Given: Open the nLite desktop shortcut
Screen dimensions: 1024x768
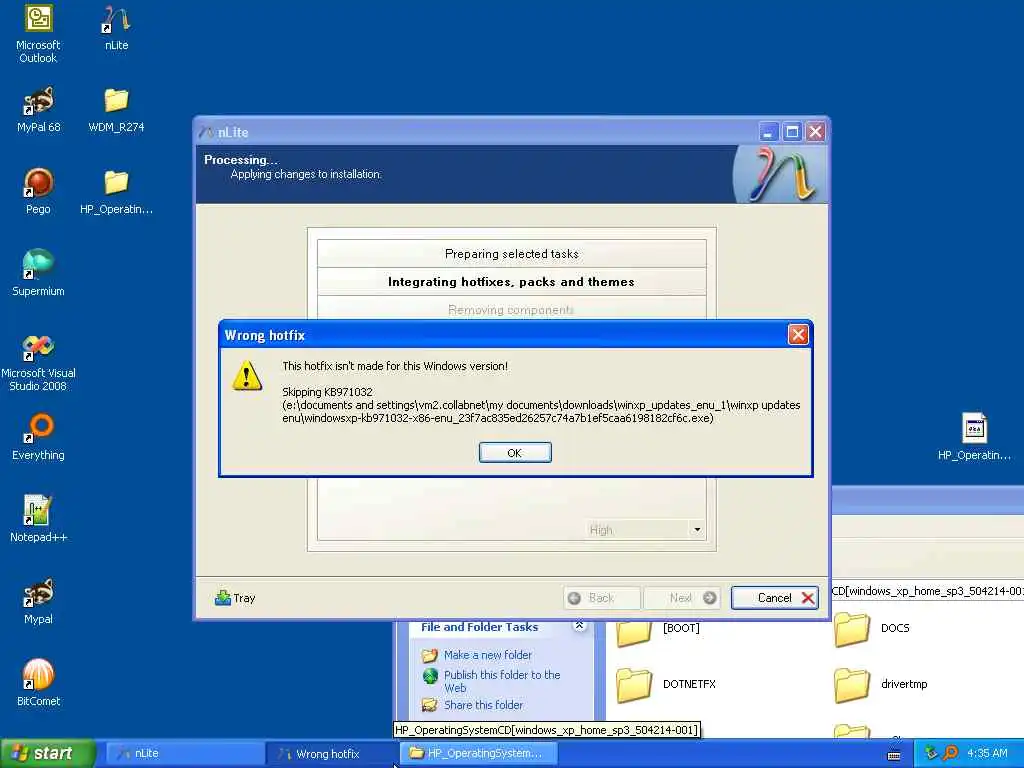Looking at the screenshot, I should tap(116, 28).
